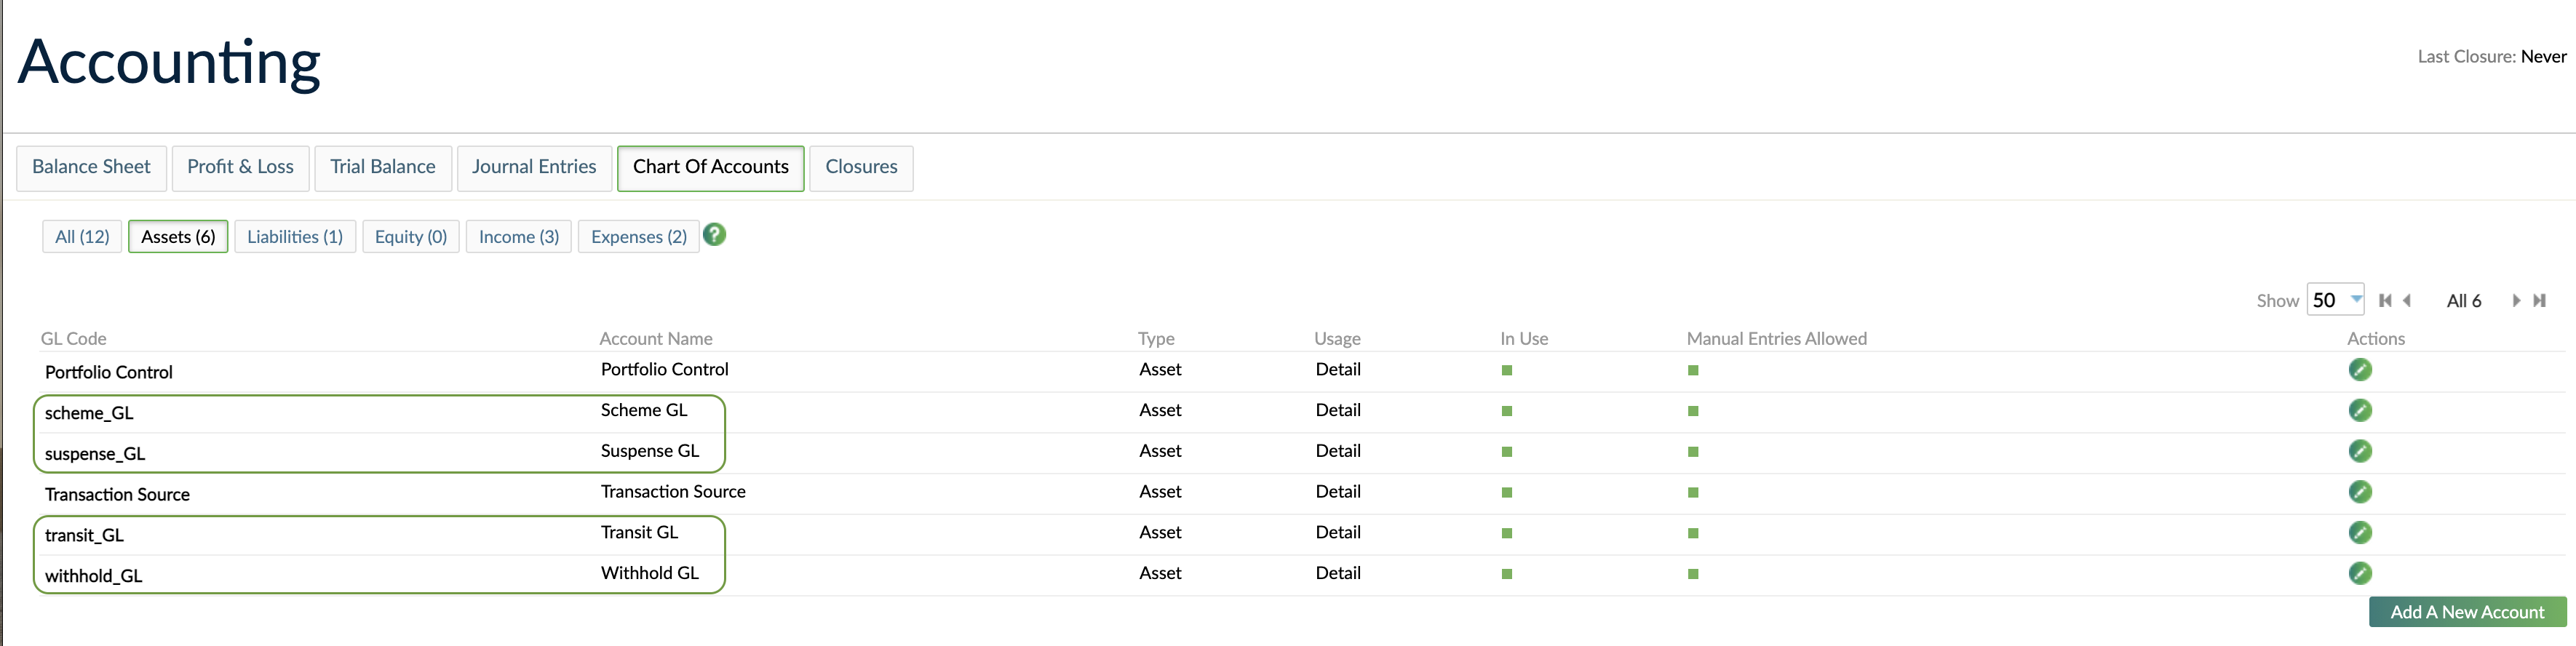Switch to Balance Sheet tab
Viewport: 2576px width, 646px height.
pyautogui.click(x=91, y=167)
